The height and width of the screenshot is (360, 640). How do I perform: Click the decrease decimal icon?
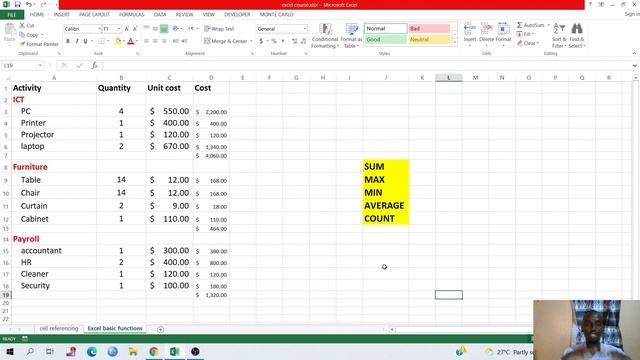coord(303,41)
